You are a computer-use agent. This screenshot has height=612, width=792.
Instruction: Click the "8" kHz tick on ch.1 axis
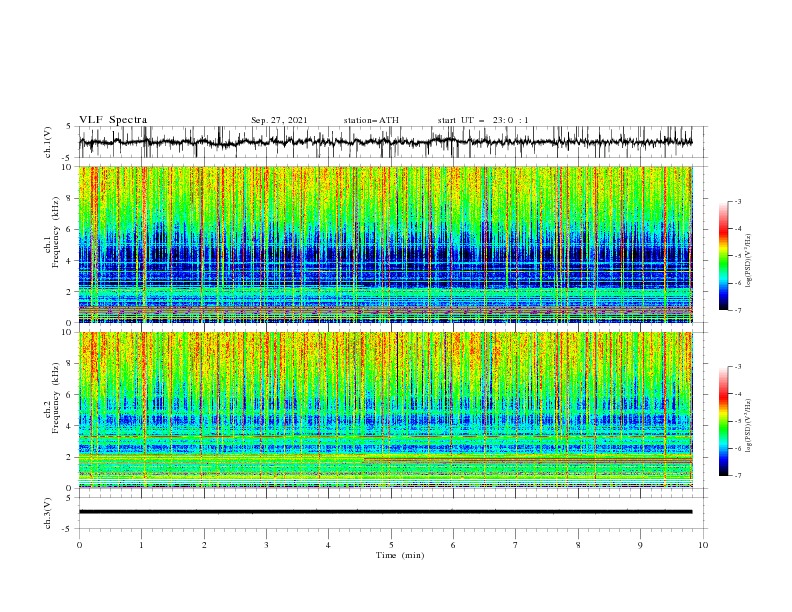tap(71, 198)
